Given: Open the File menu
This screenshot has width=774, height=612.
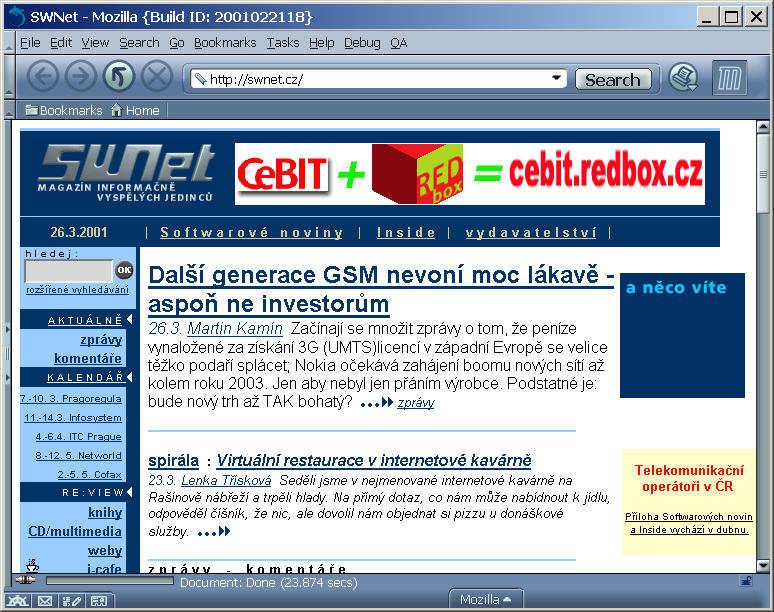Looking at the screenshot, I should 30,43.
